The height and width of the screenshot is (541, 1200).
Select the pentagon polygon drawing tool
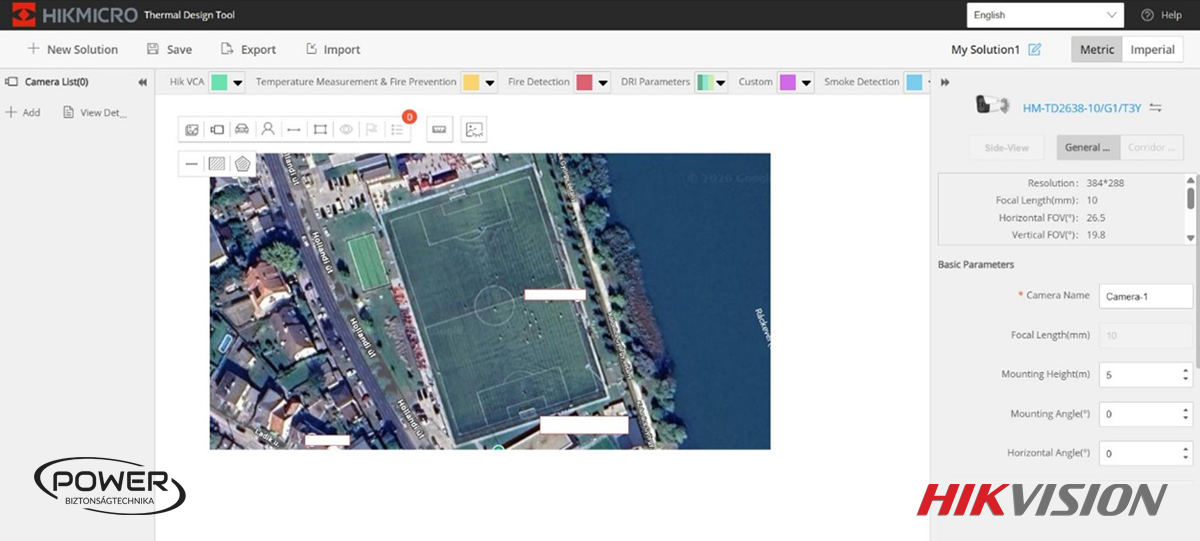pyautogui.click(x=242, y=163)
